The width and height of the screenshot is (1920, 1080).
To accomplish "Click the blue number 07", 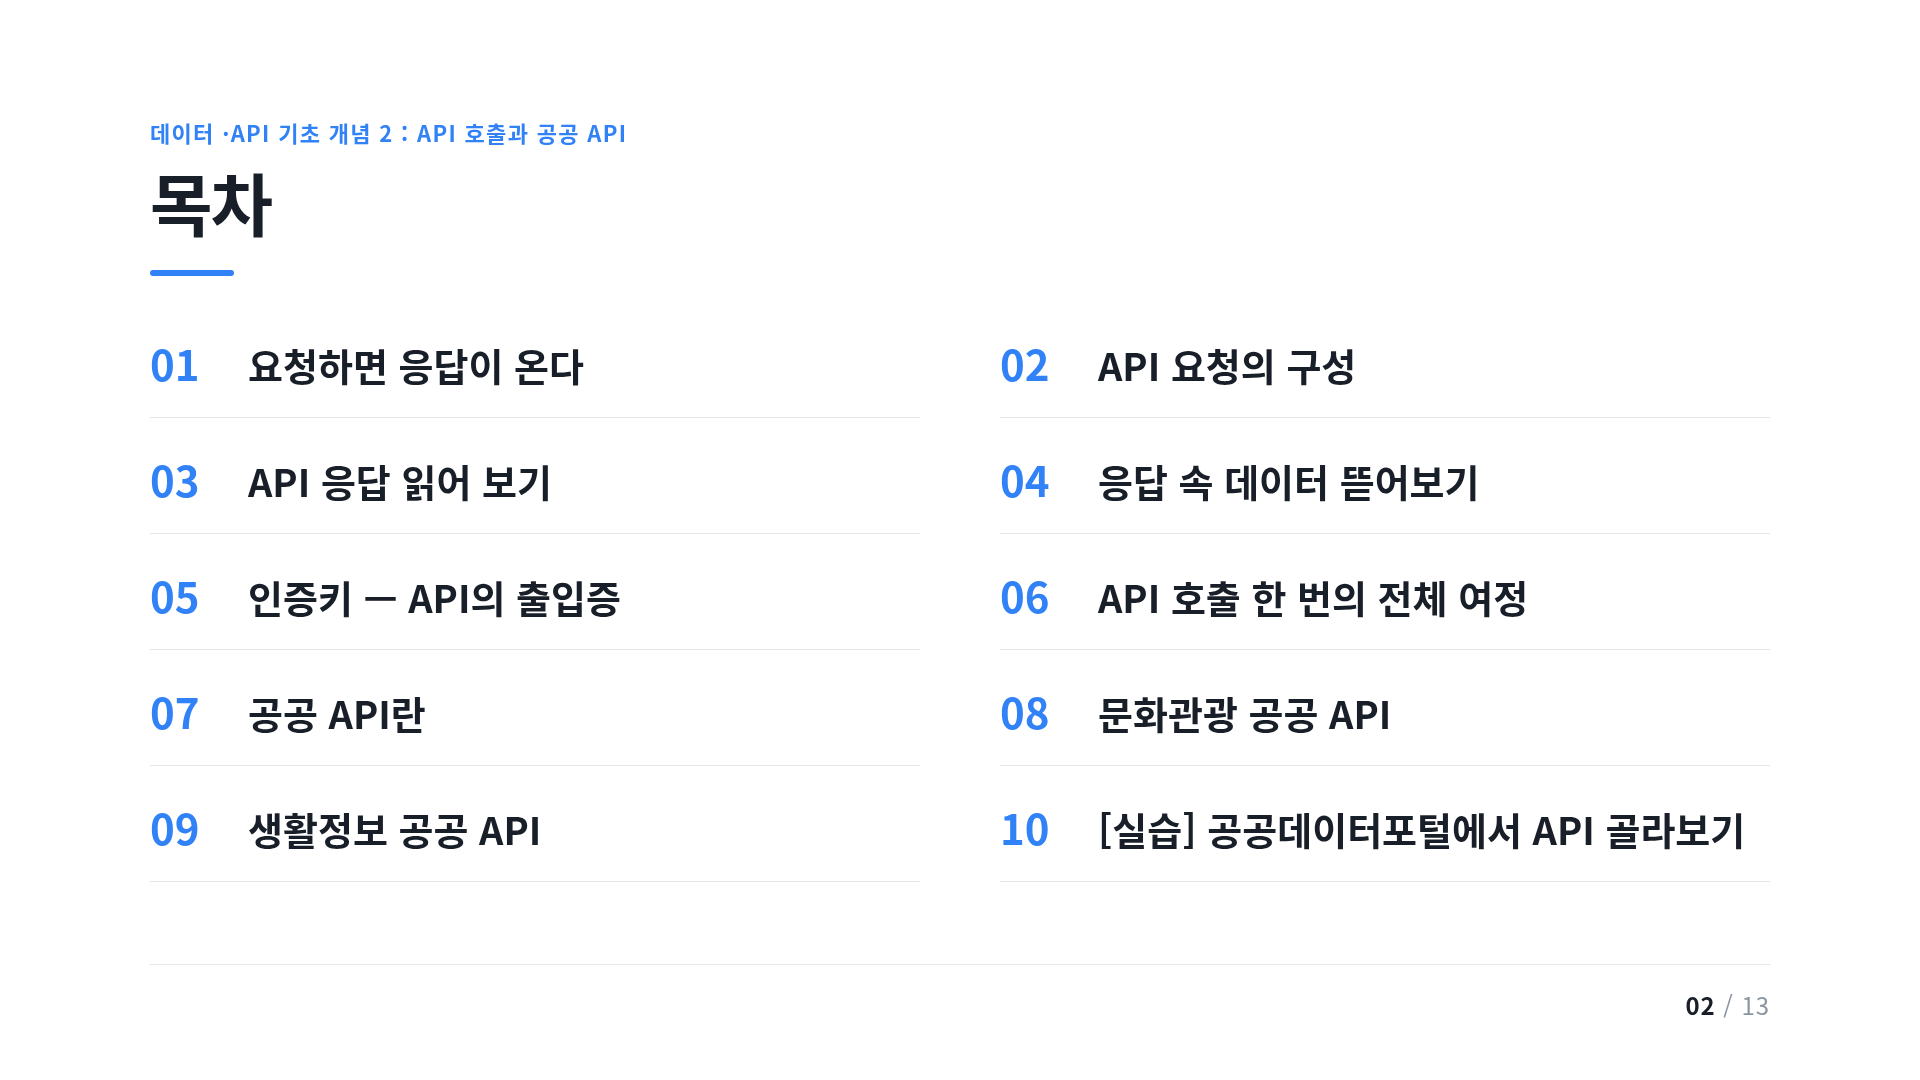I will [174, 715].
